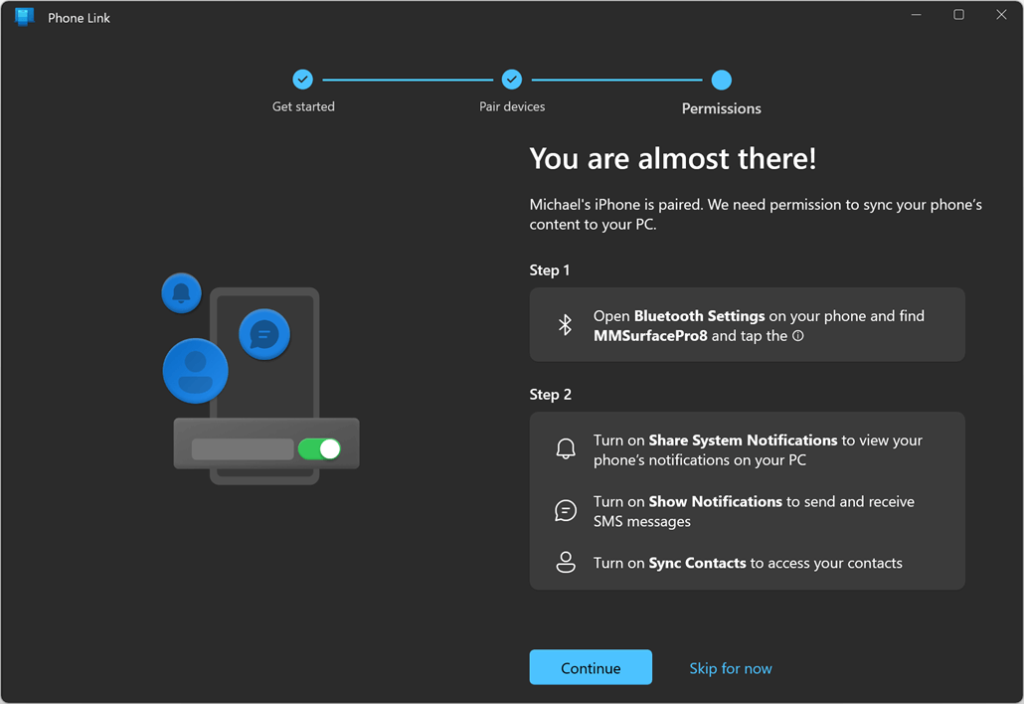The height and width of the screenshot is (704, 1024).
Task: Select the Pair devices step checkmark
Action: pos(512,80)
